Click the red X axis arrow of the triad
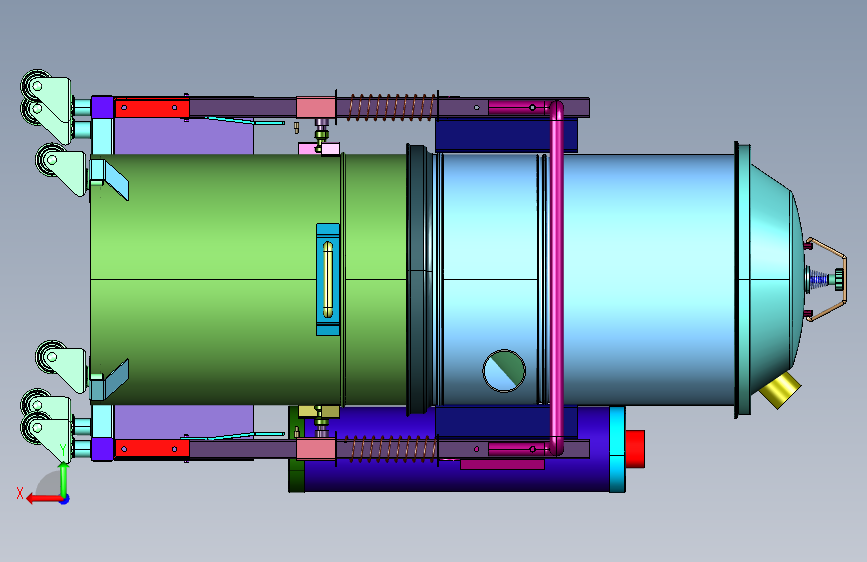Screen dimensions: 867x562 coord(44,499)
